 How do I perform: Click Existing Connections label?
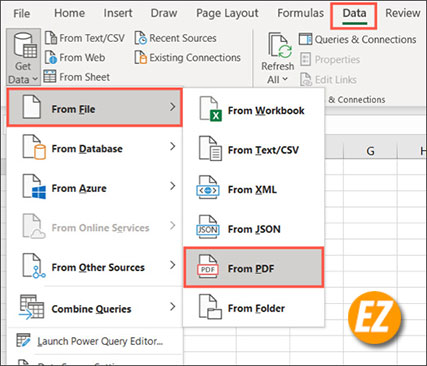coord(195,57)
